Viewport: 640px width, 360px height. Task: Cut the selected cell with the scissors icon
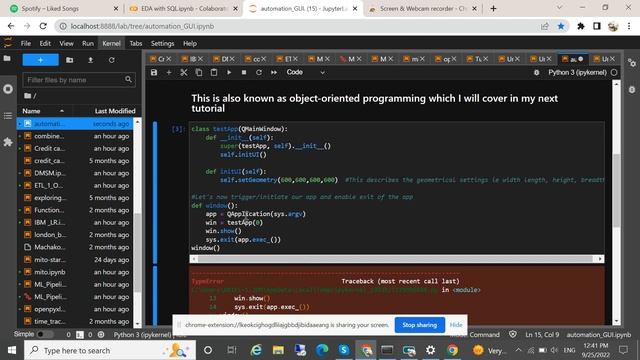[x=184, y=72]
